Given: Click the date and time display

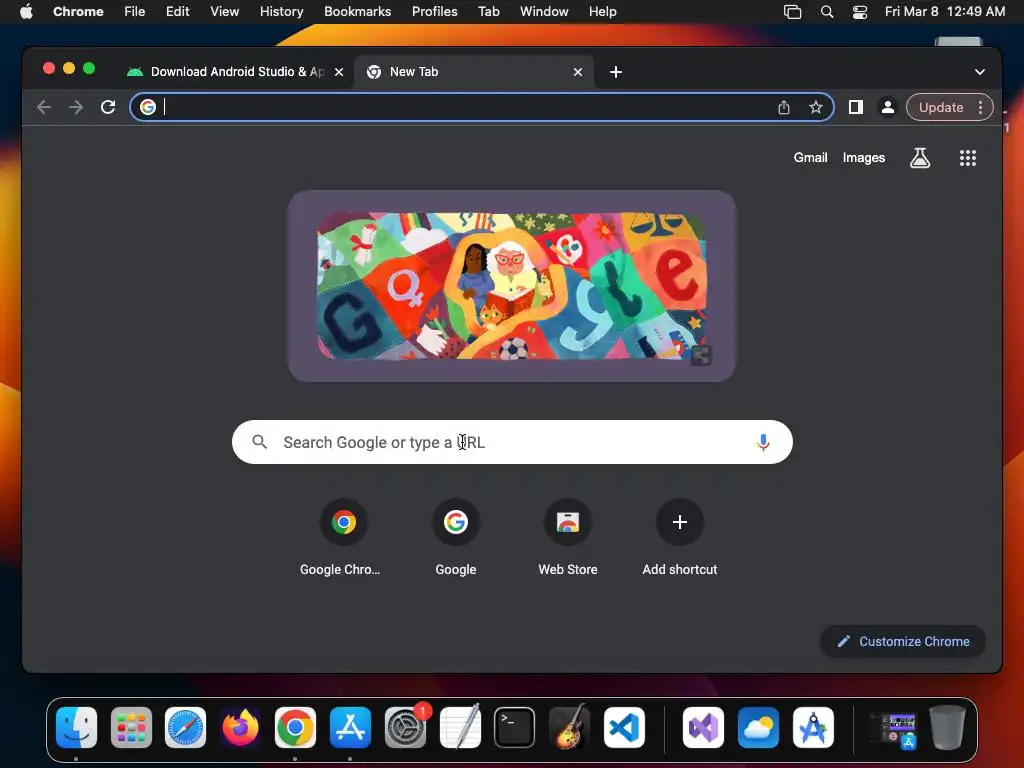Looking at the screenshot, I should (944, 12).
